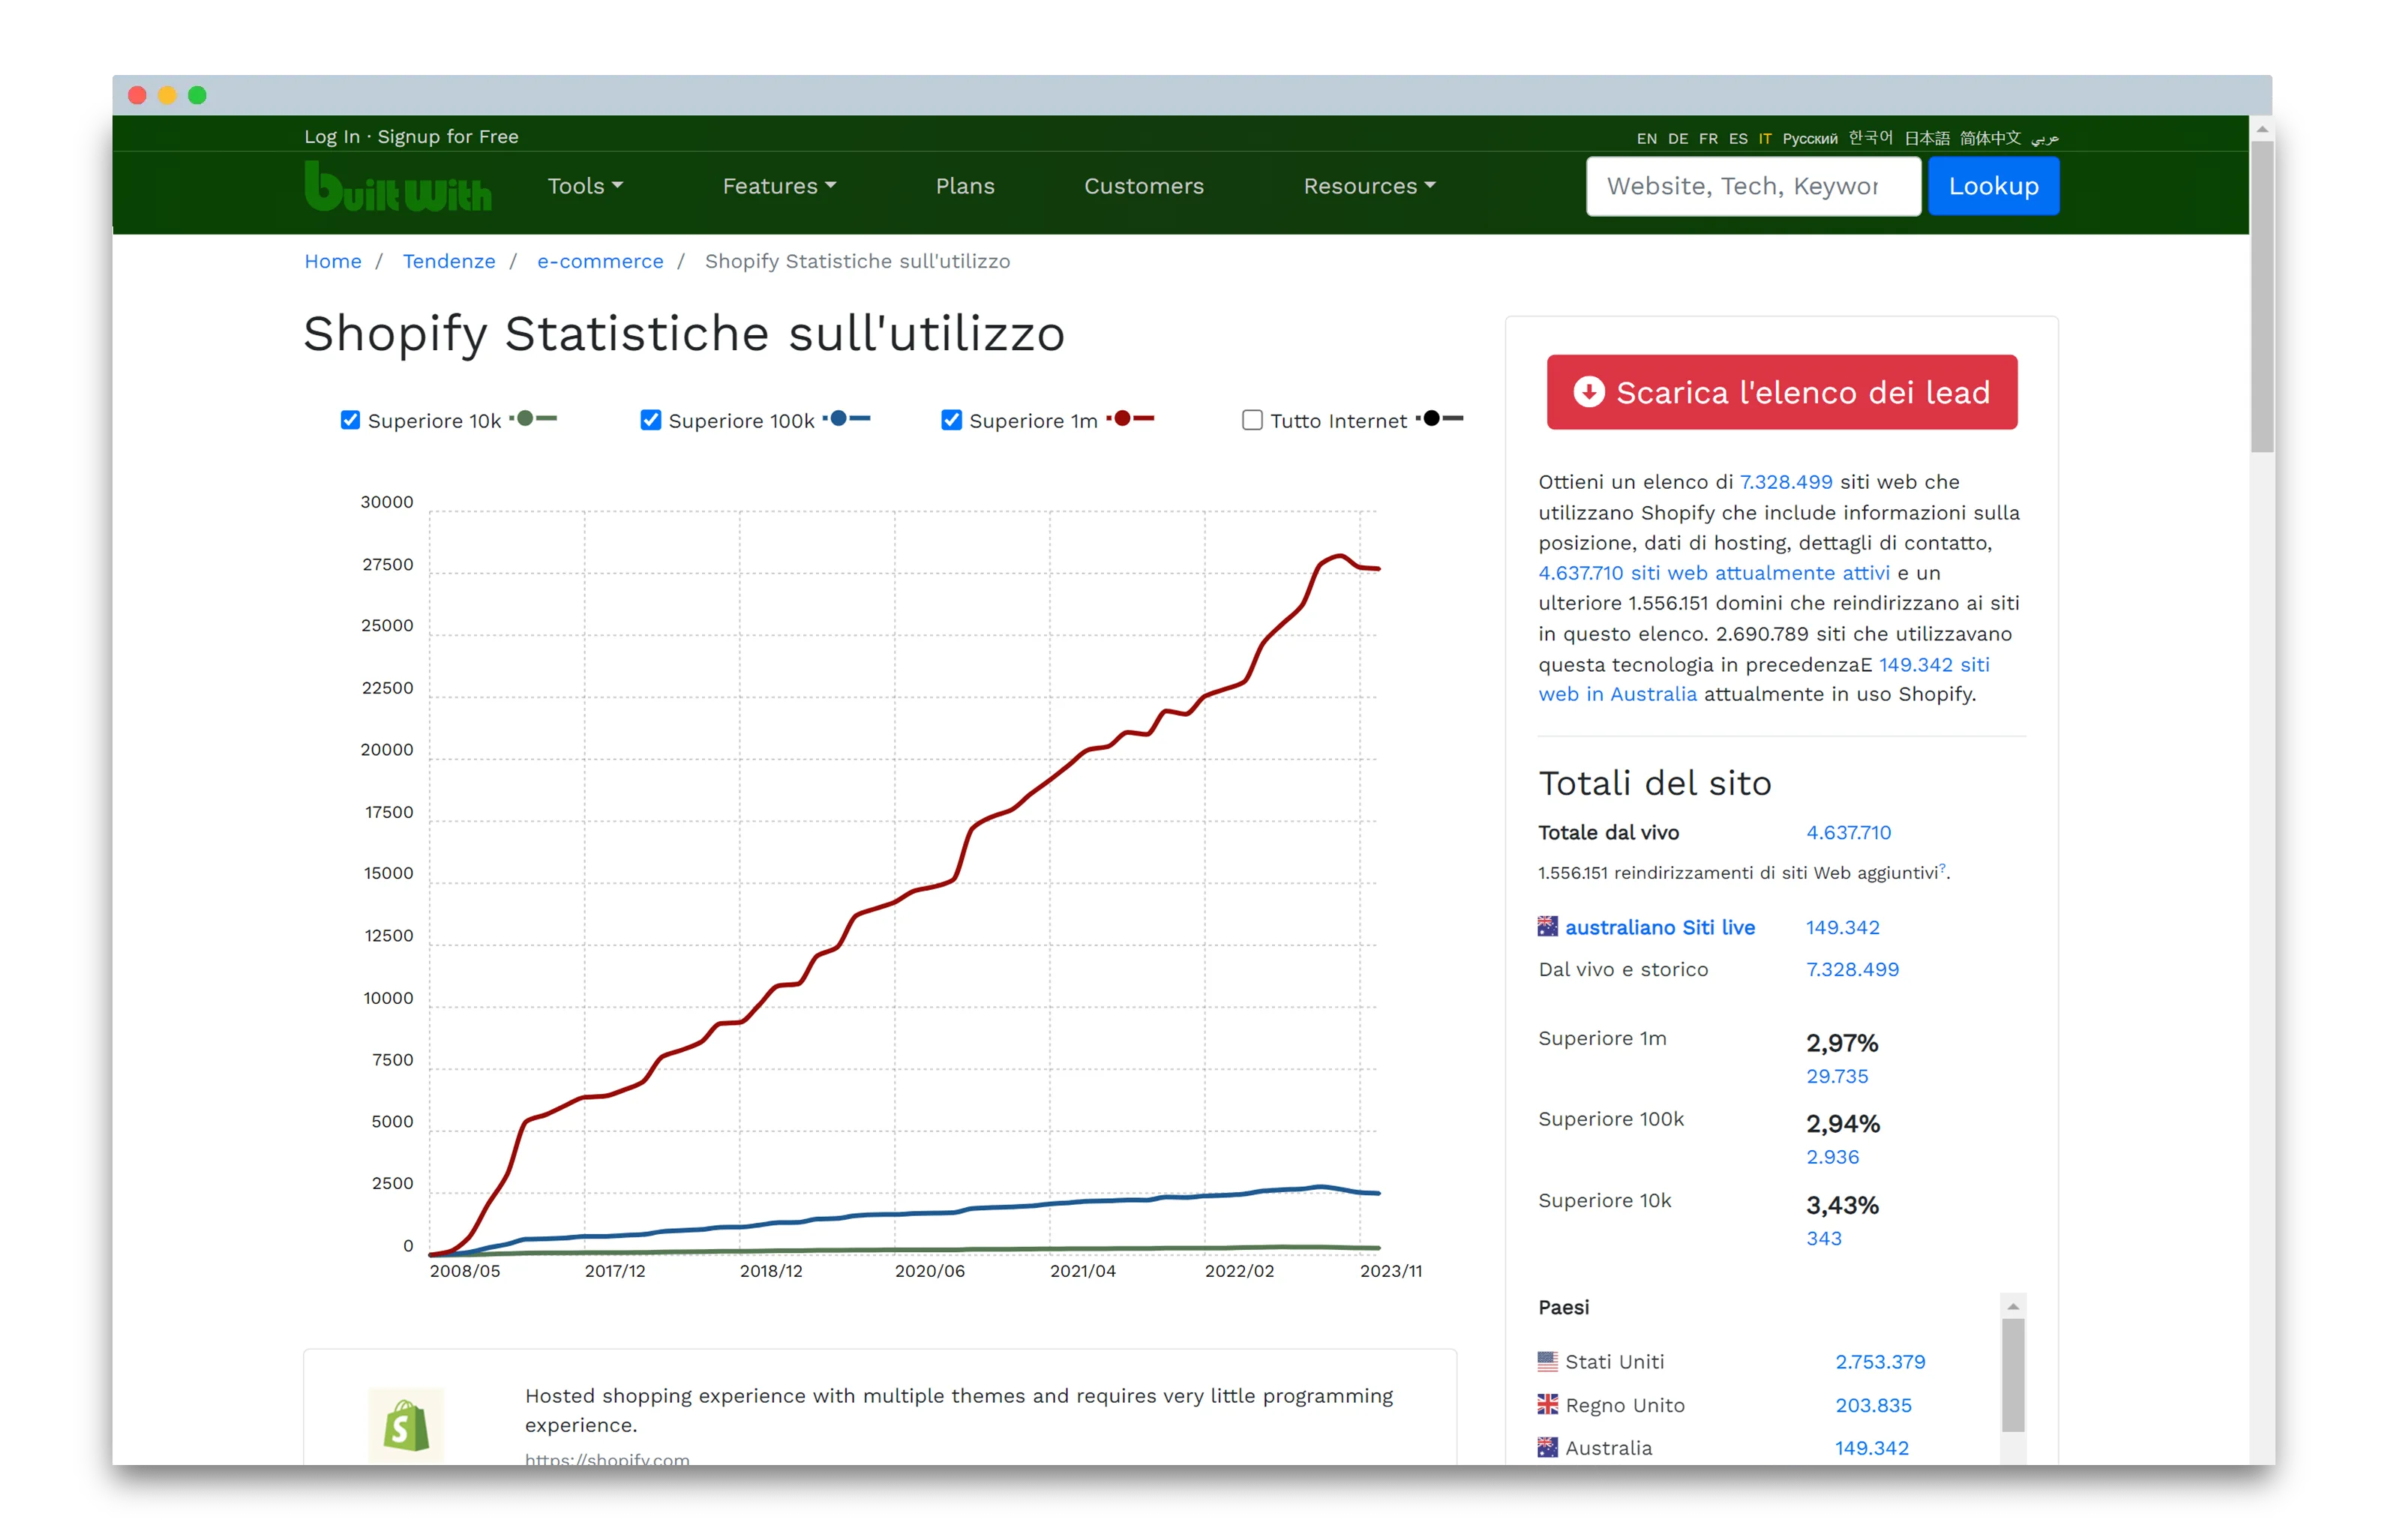The width and height of the screenshot is (2385, 1540).
Task: Select the IT language option
Action: pos(1765,138)
